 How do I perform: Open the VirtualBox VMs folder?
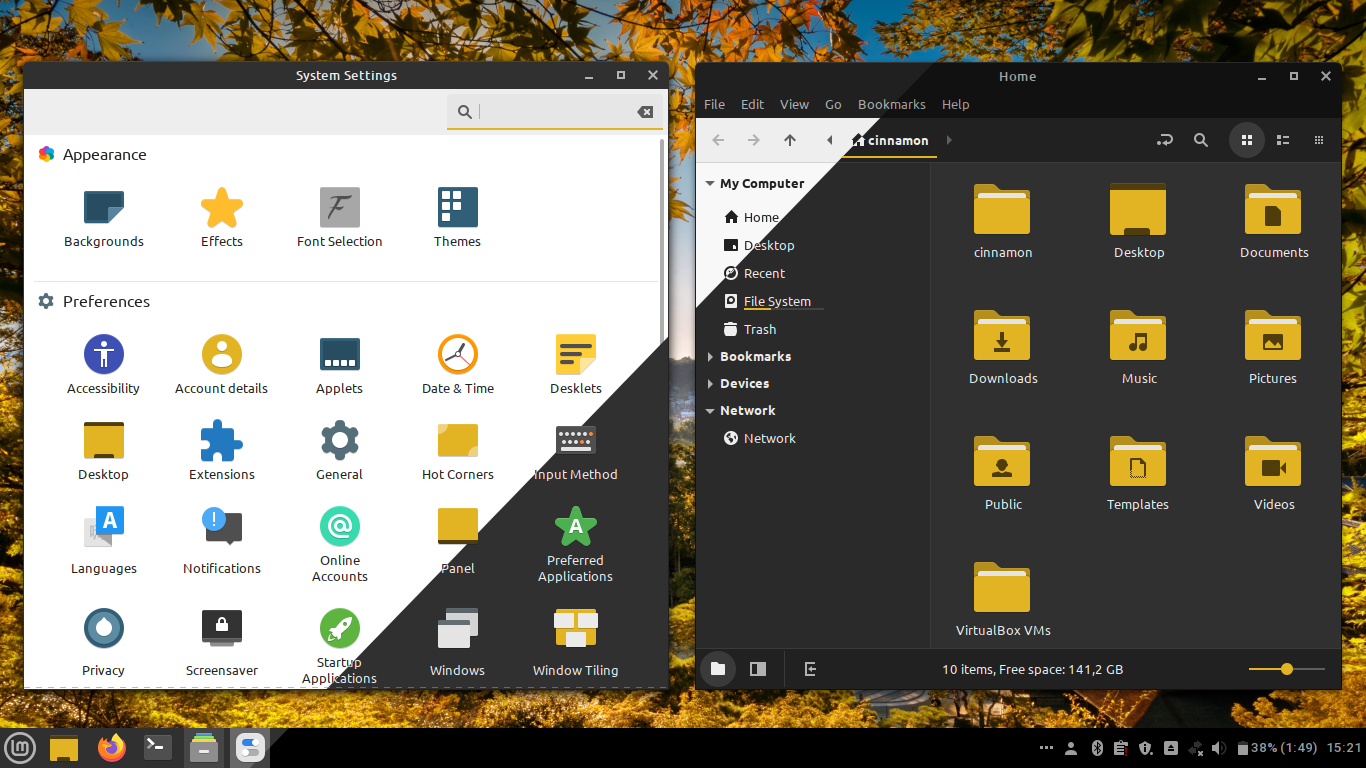(1003, 599)
